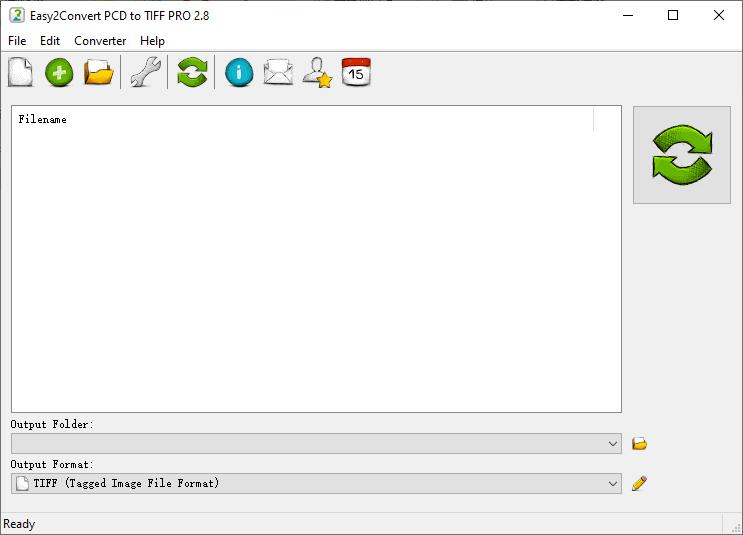Viewport: 743px width, 535px height.
Task: Add files with the green plus icon
Action: tap(59, 73)
